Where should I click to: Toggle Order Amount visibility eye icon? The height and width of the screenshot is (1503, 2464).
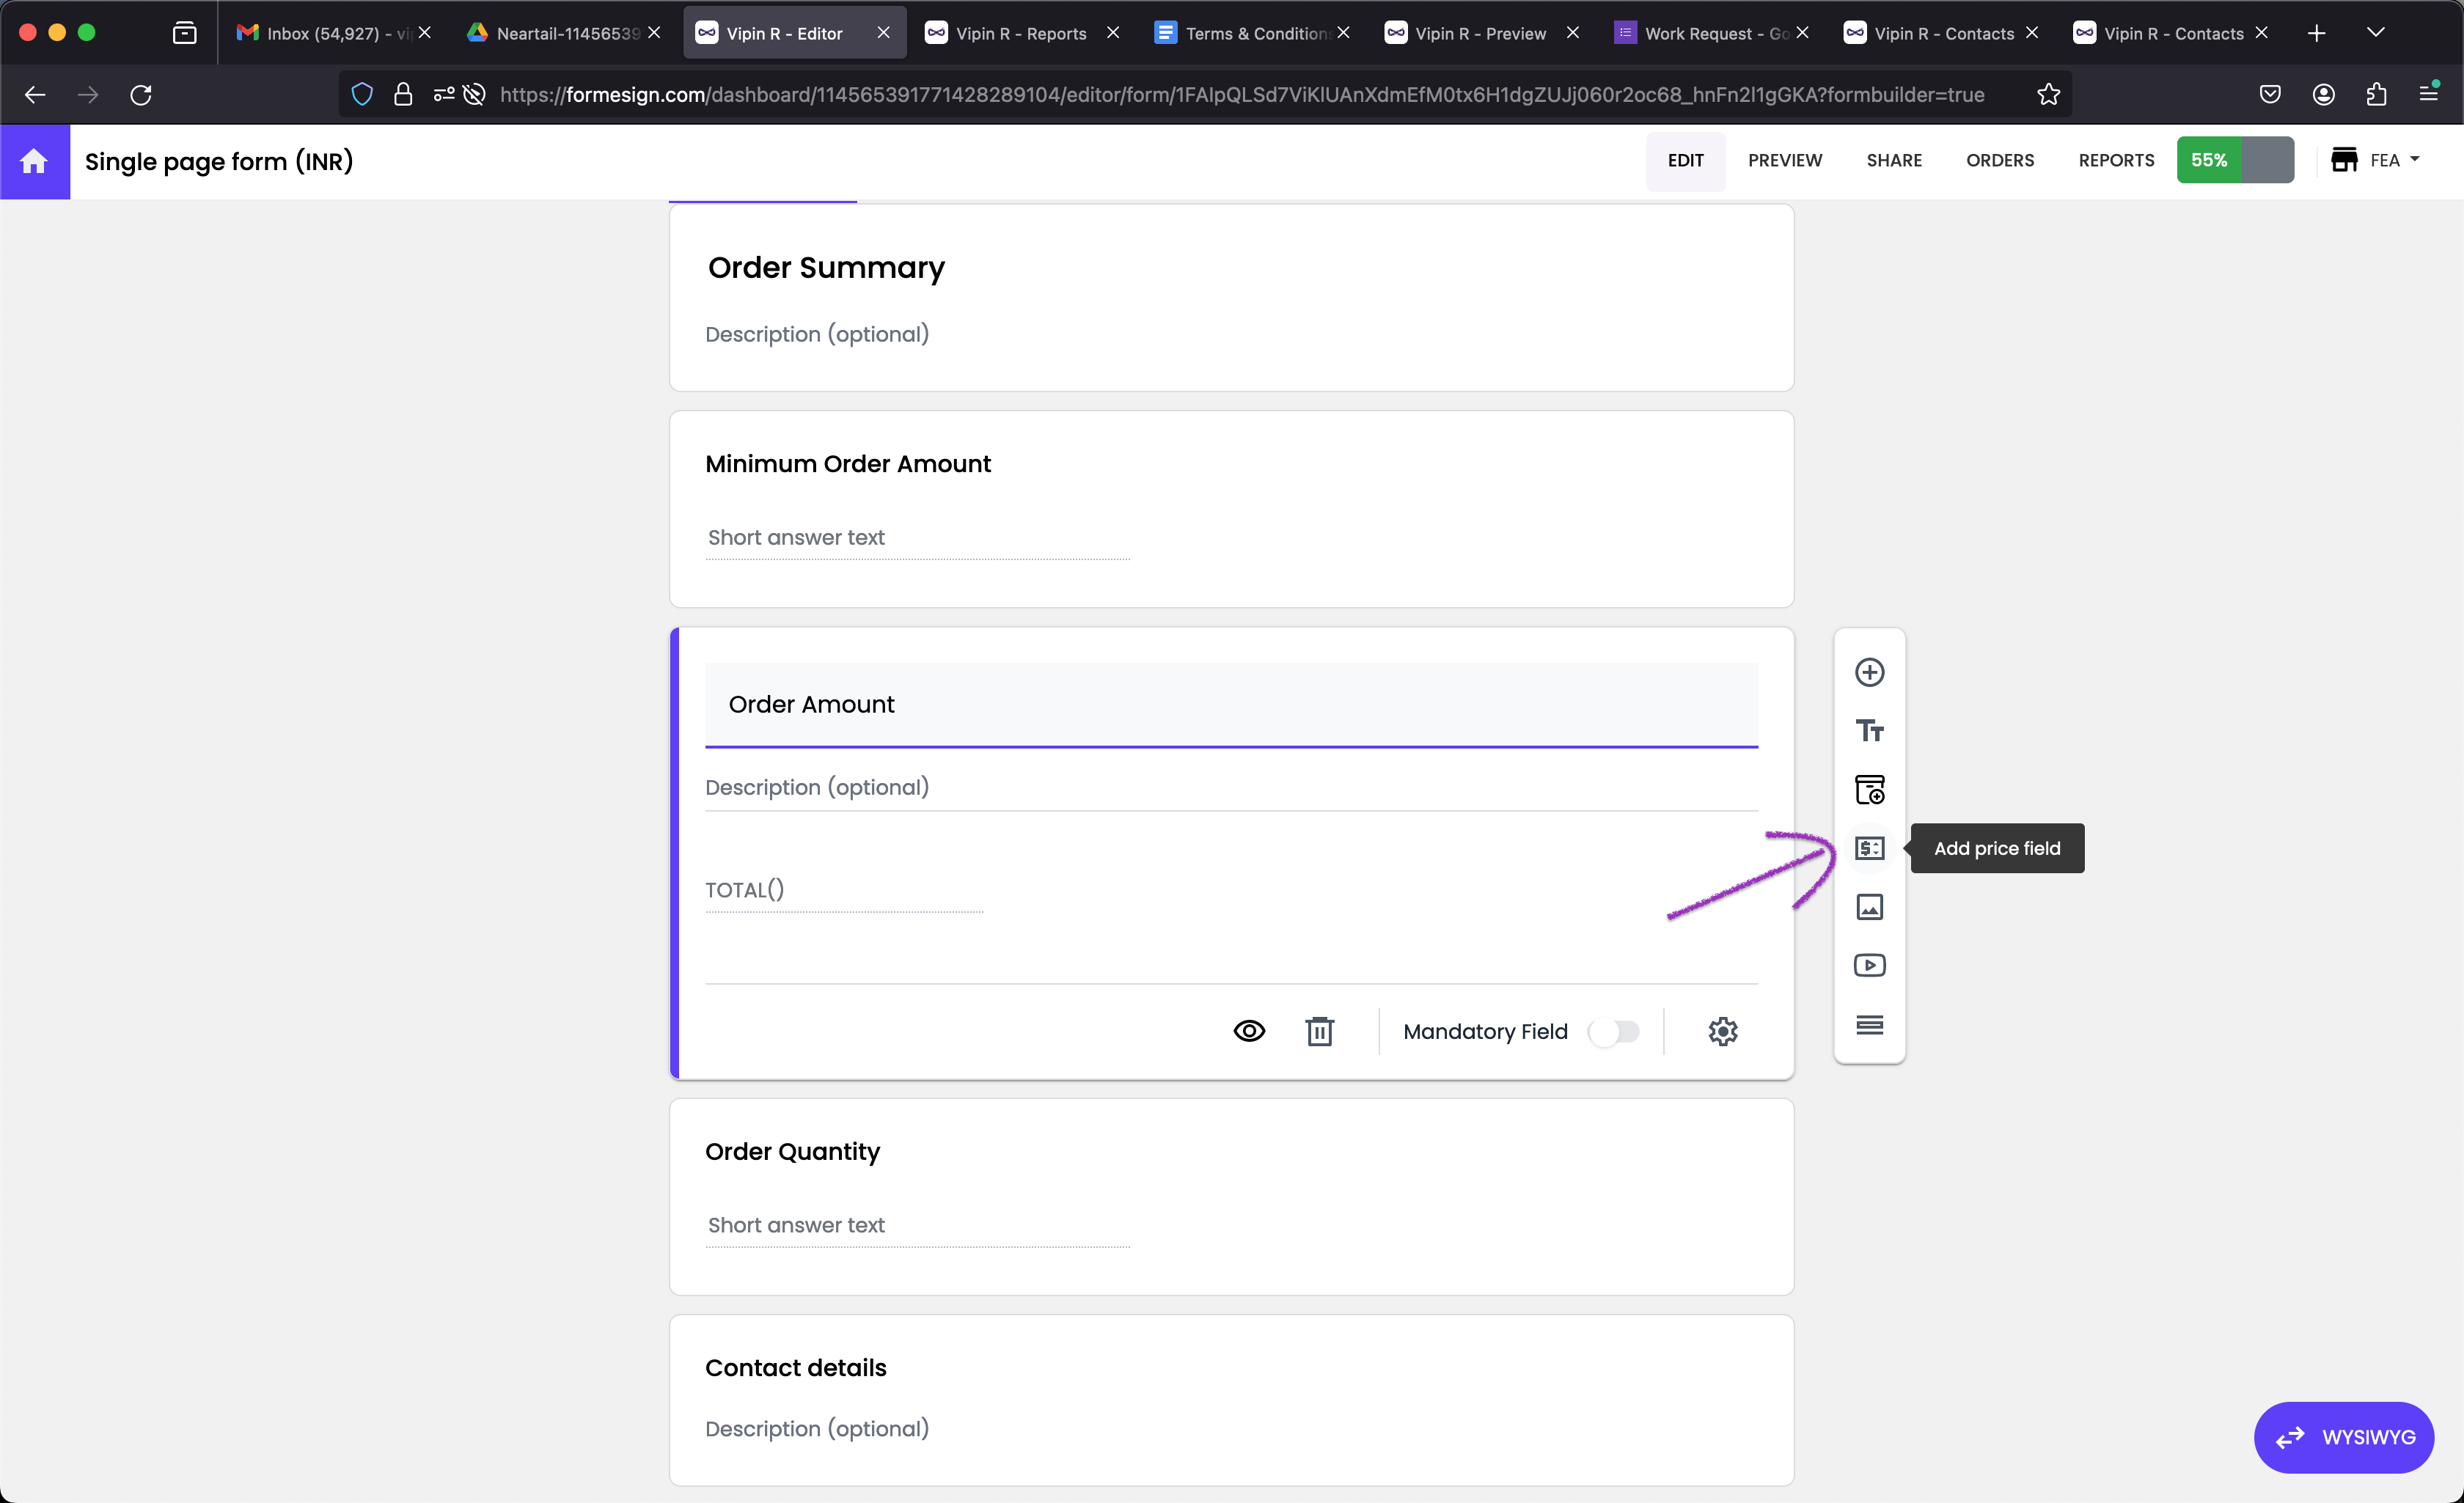point(1248,1031)
